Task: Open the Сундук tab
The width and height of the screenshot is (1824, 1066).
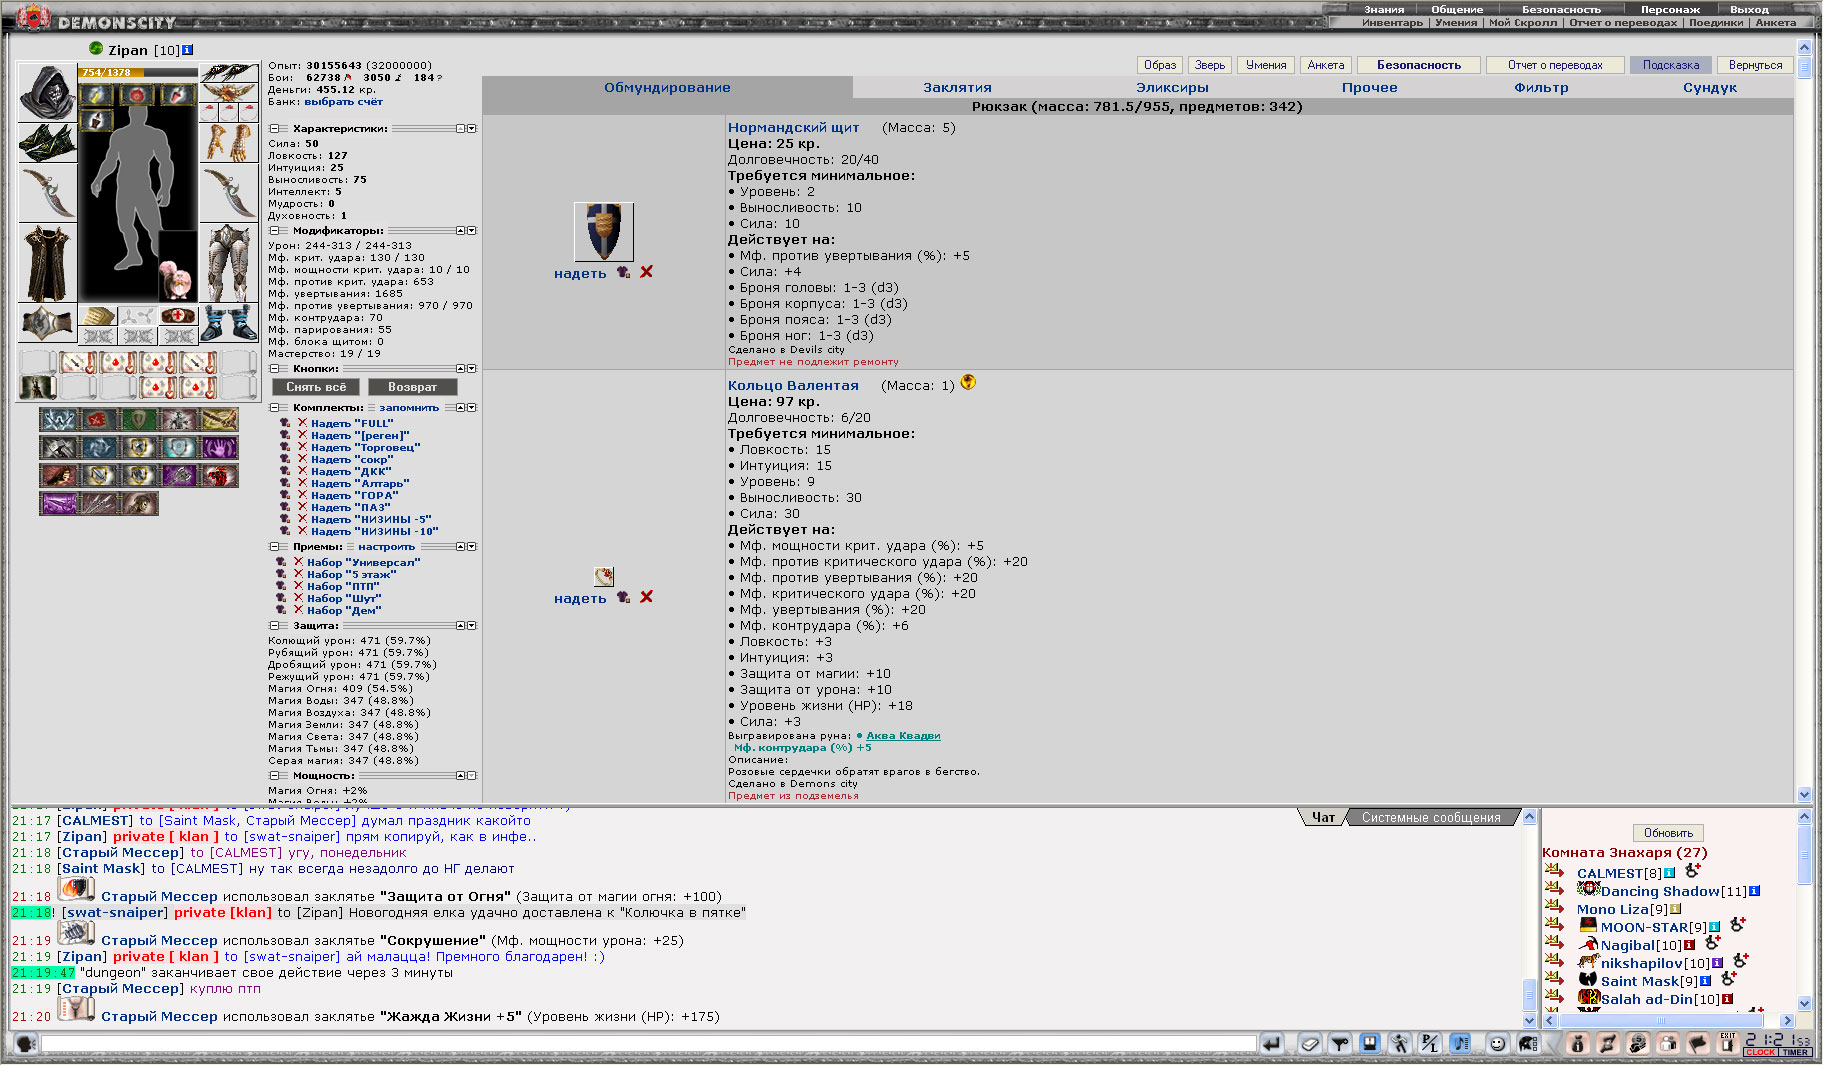Action: pos(1709,88)
